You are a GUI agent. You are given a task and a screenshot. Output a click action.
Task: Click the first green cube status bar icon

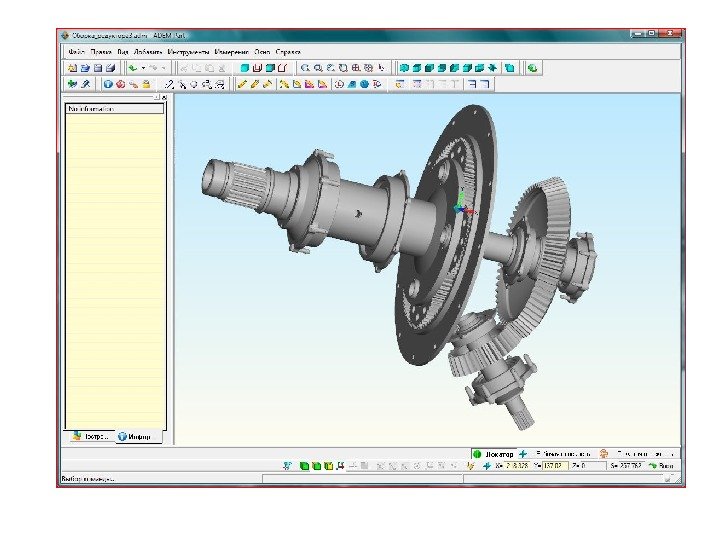[304, 466]
